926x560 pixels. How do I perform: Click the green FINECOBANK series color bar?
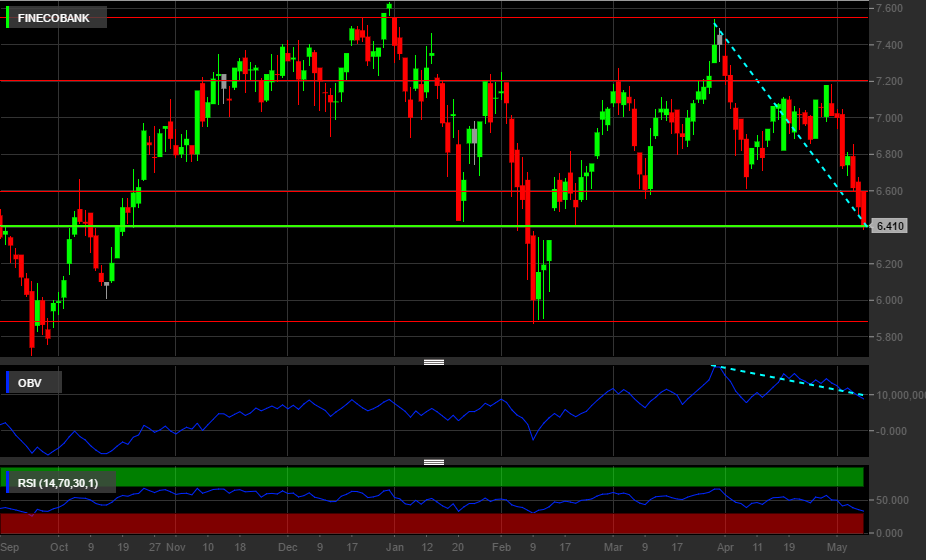point(8,18)
